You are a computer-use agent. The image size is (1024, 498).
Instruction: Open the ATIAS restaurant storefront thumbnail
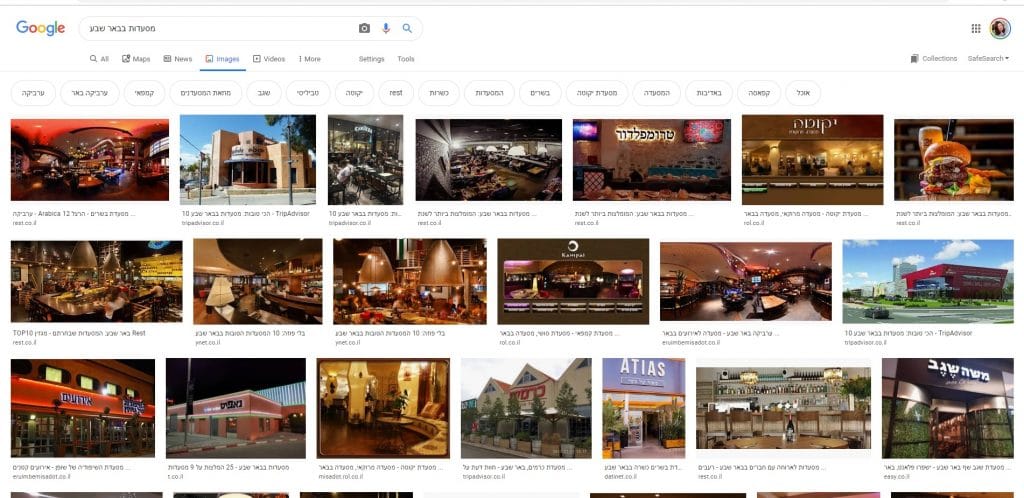643,408
